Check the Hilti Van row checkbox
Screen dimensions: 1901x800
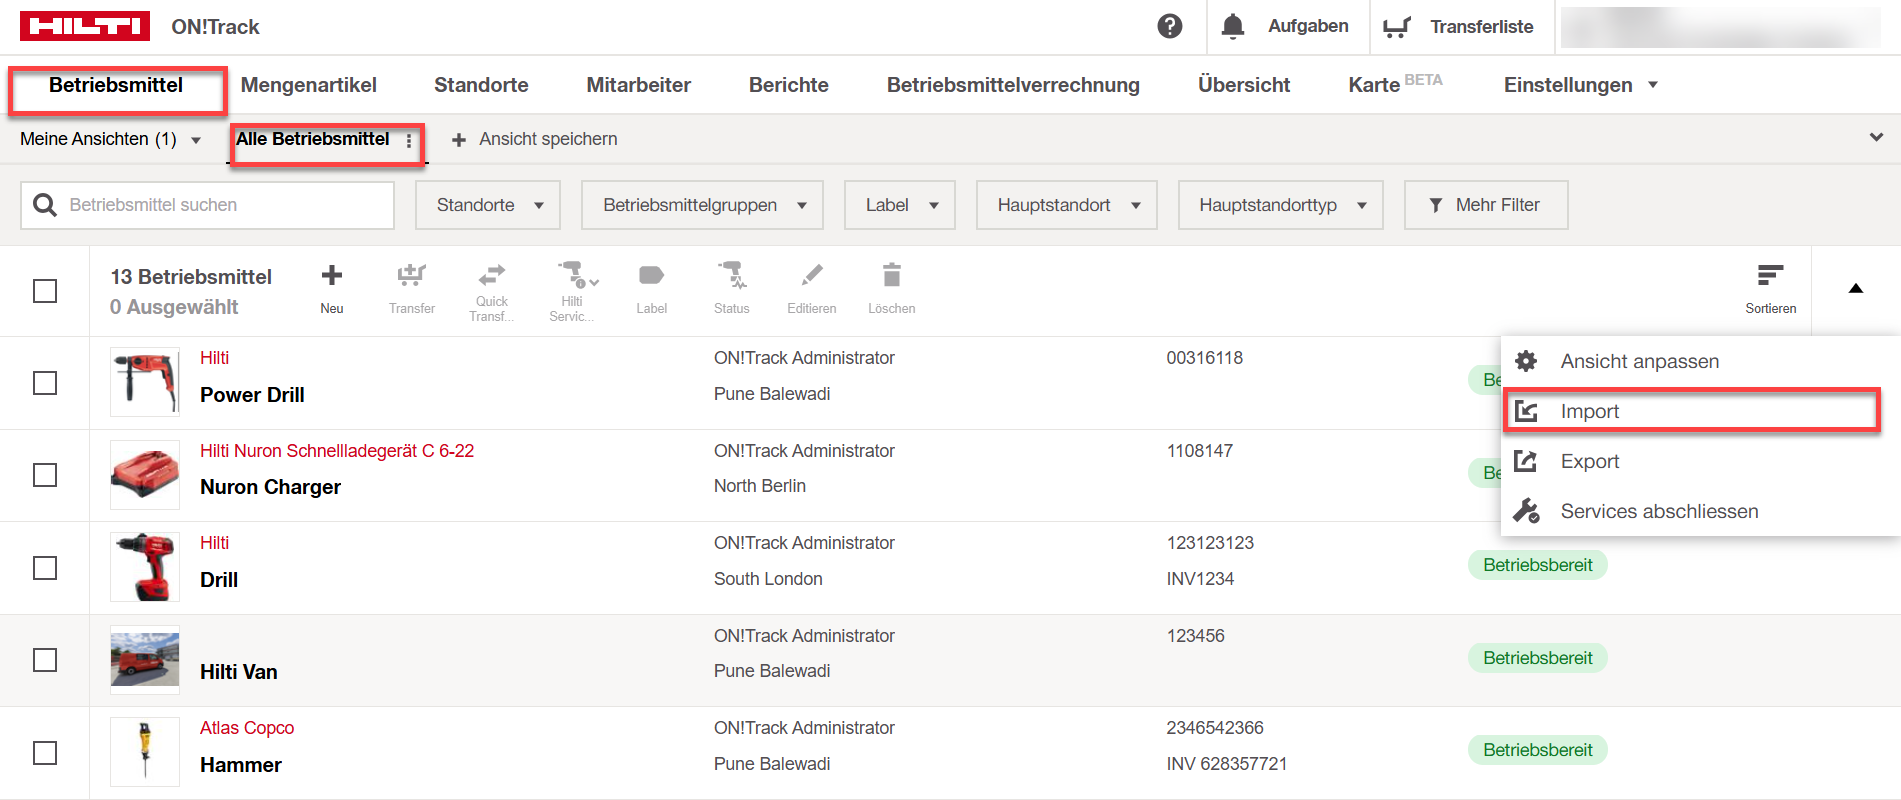[x=45, y=660]
